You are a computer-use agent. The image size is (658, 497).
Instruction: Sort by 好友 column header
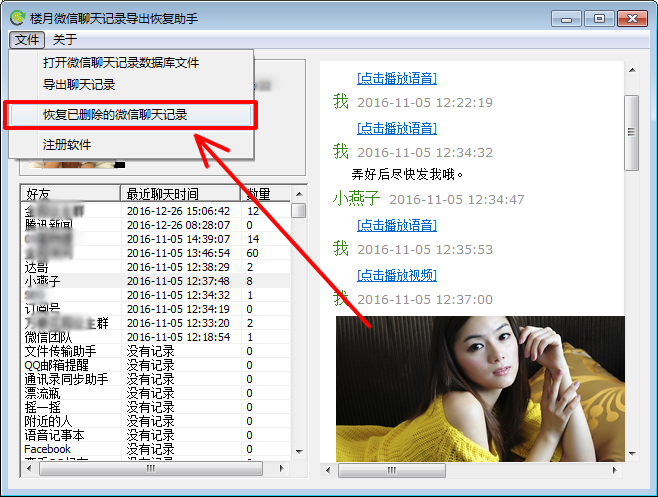point(70,194)
